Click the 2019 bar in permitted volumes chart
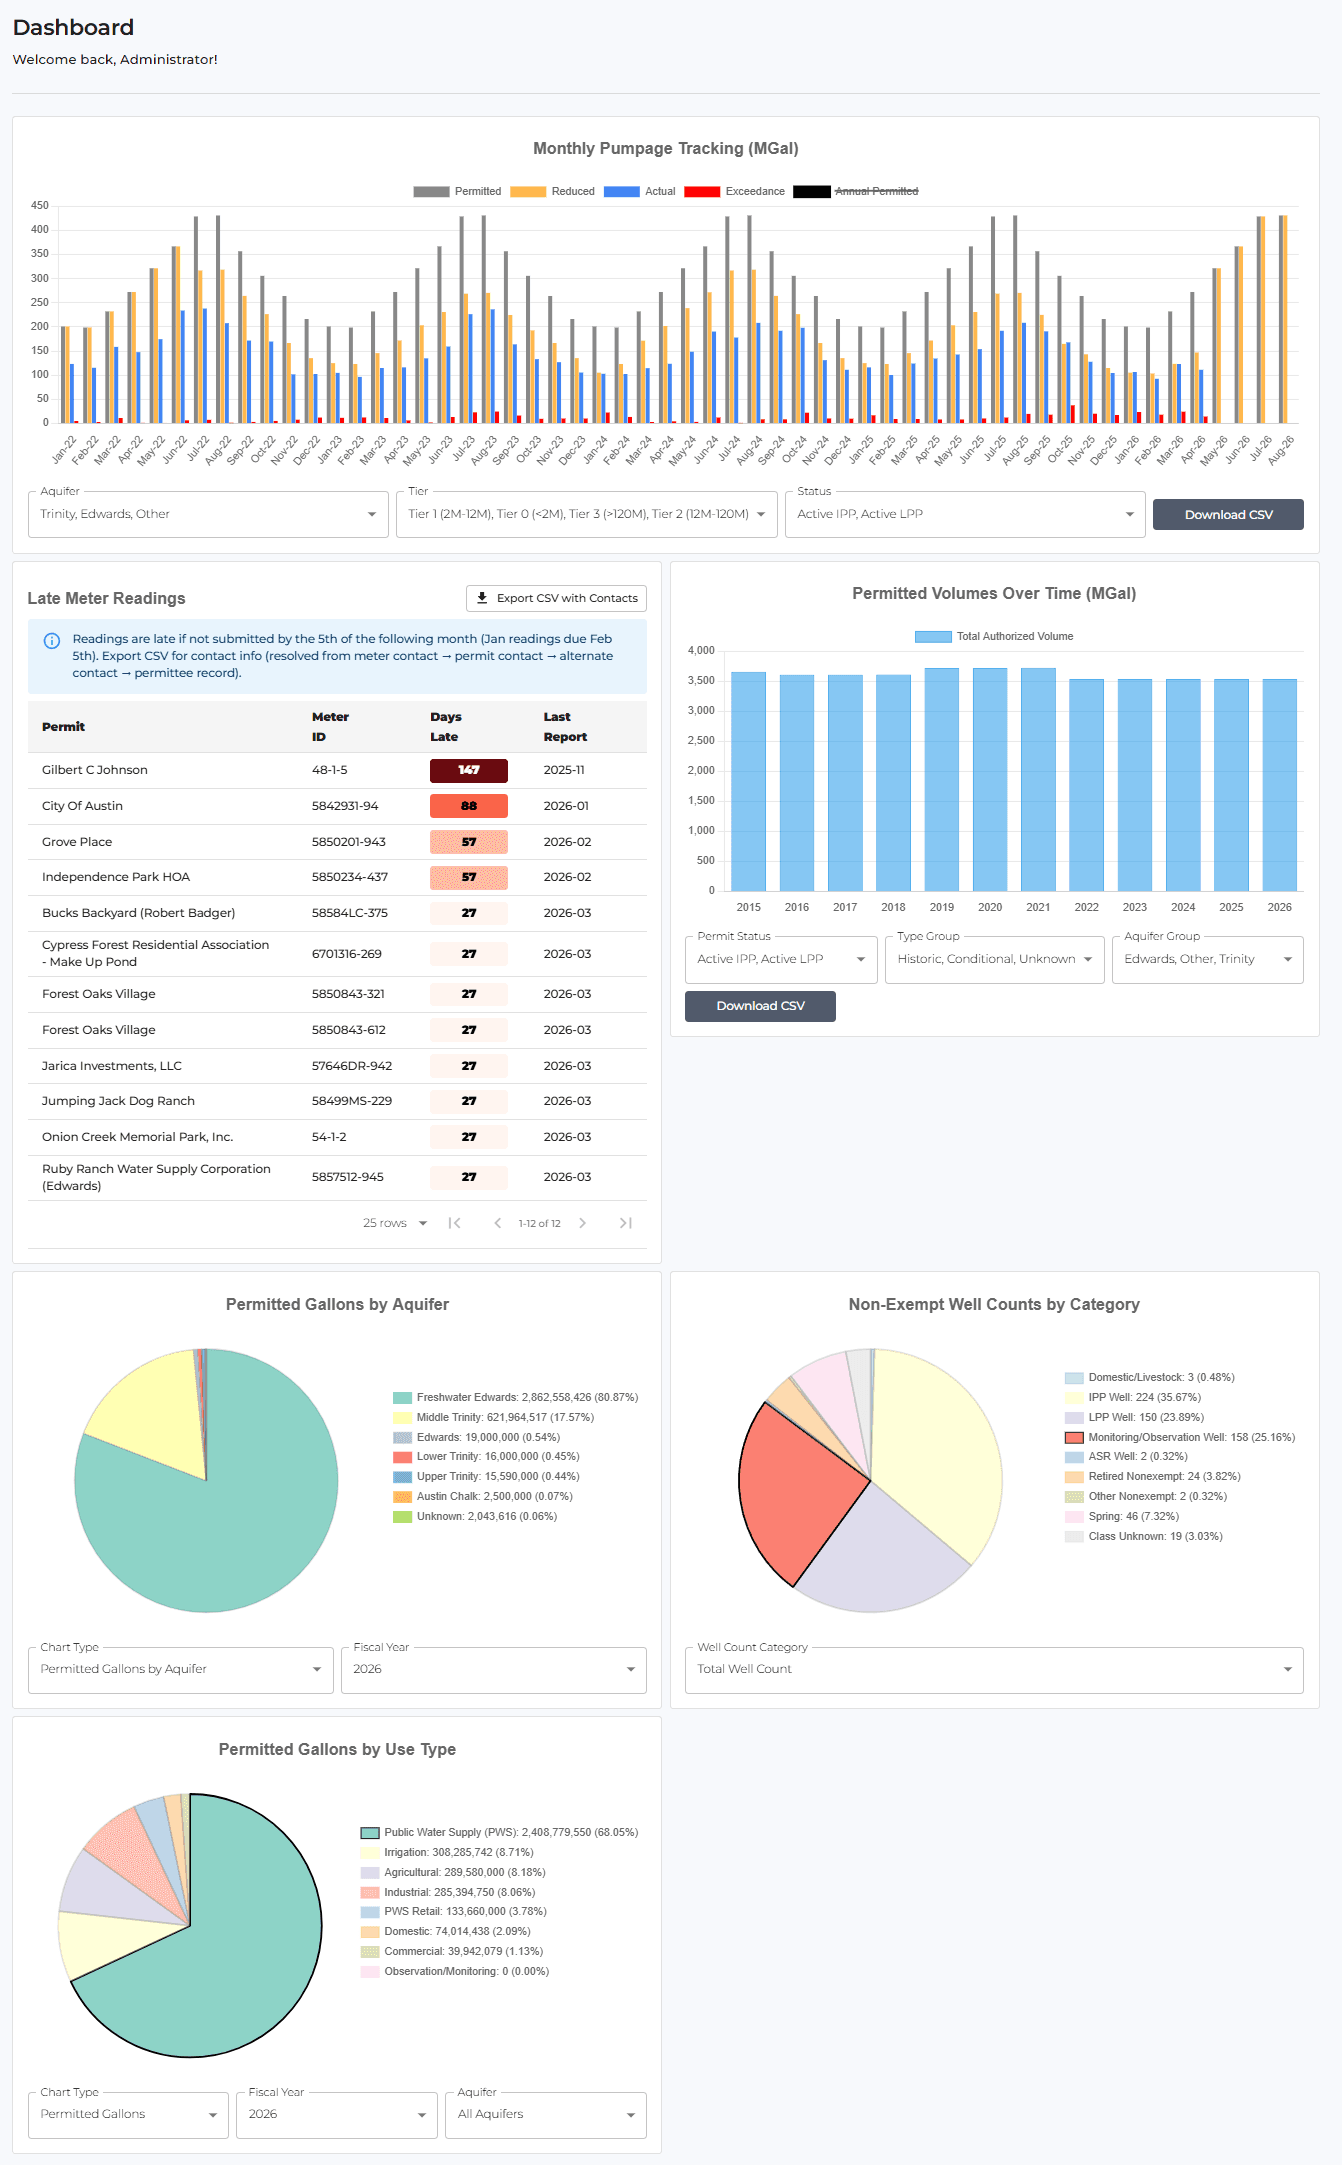 pos(942,780)
